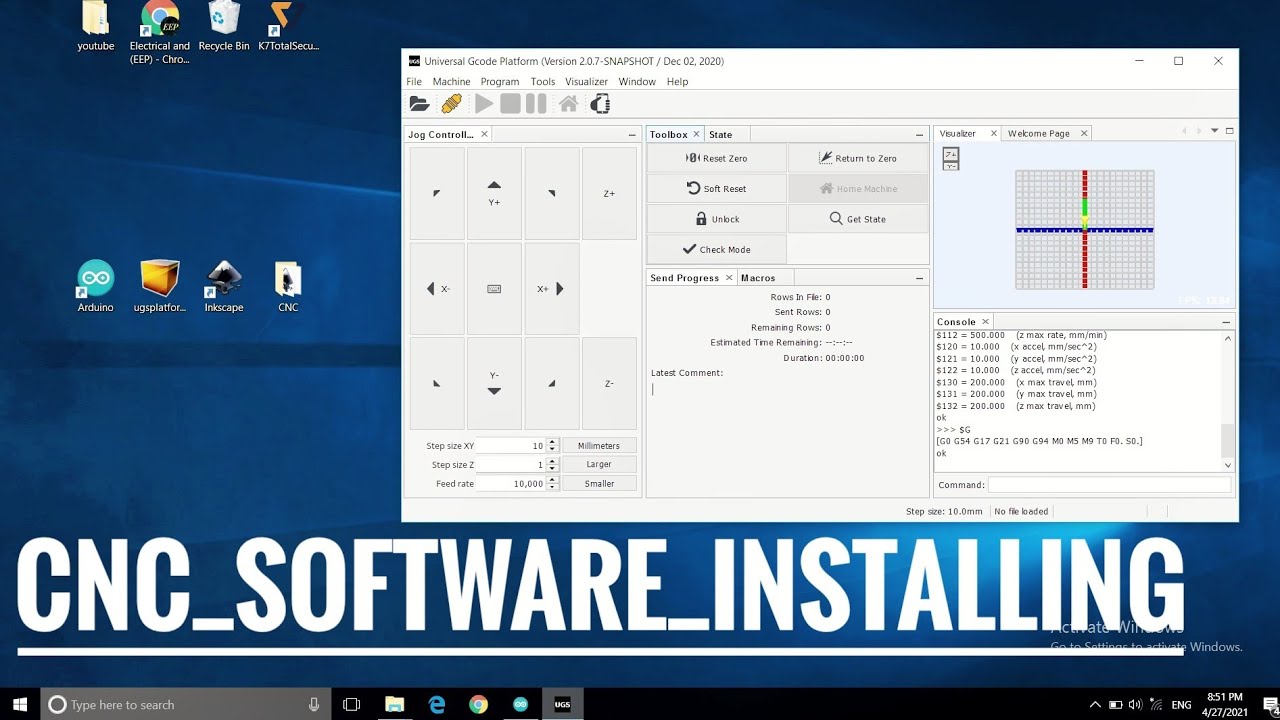Screen dimensions: 1280x720
Task: Close the Toolbox tab
Action: click(x=696, y=134)
